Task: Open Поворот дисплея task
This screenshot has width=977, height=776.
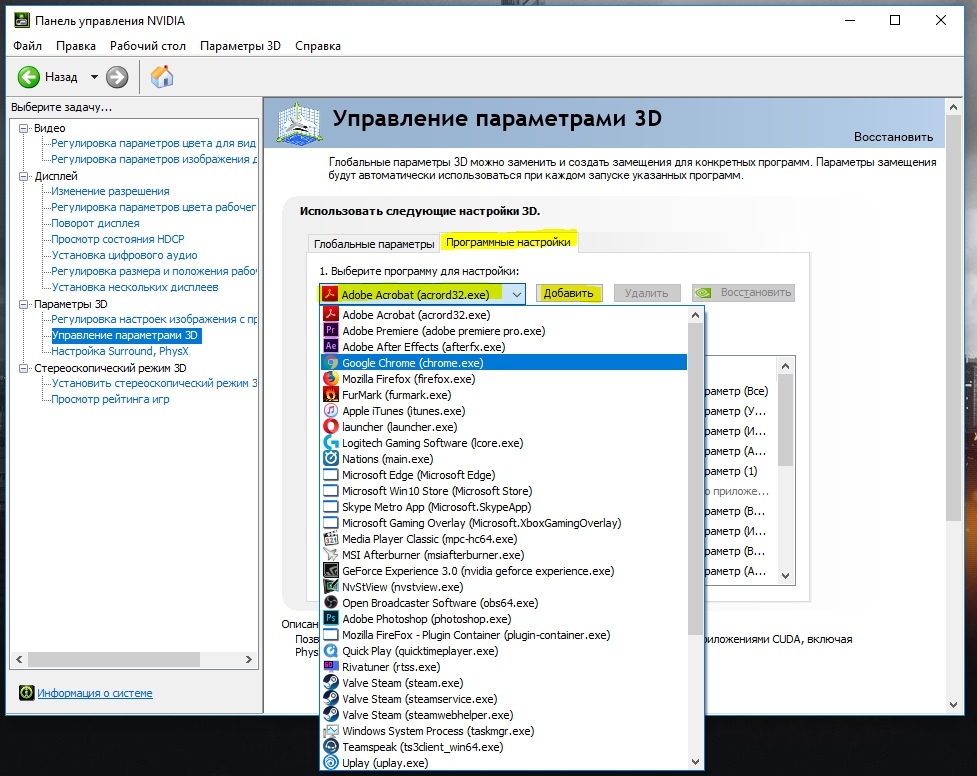Action: coord(95,223)
